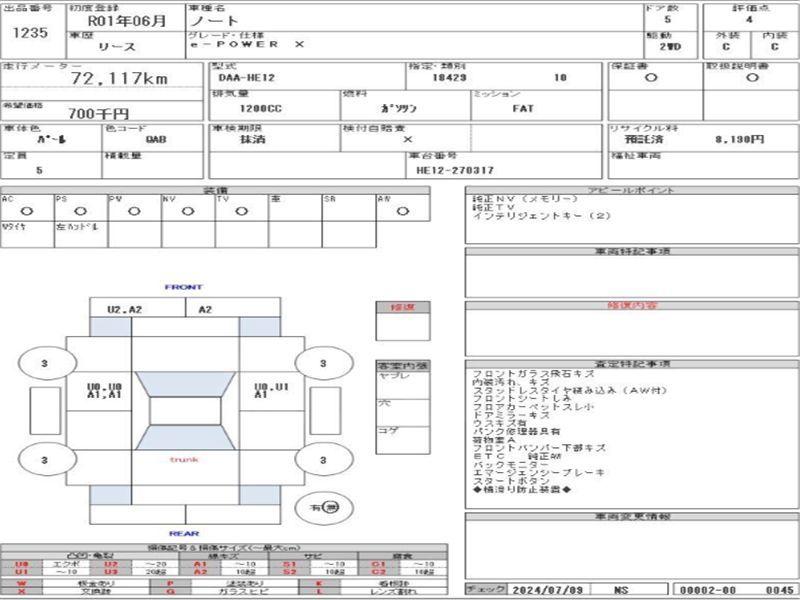Viewport: 800px width, 600px height.
Task: Select the note ◆横滑り防止装置◆
Action: pos(521,490)
